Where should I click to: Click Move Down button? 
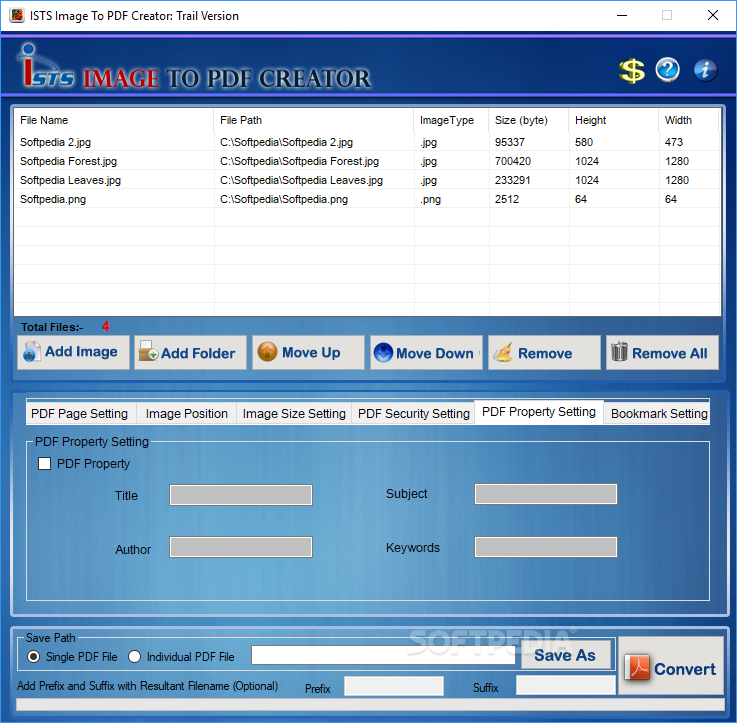click(x=426, y=352)
